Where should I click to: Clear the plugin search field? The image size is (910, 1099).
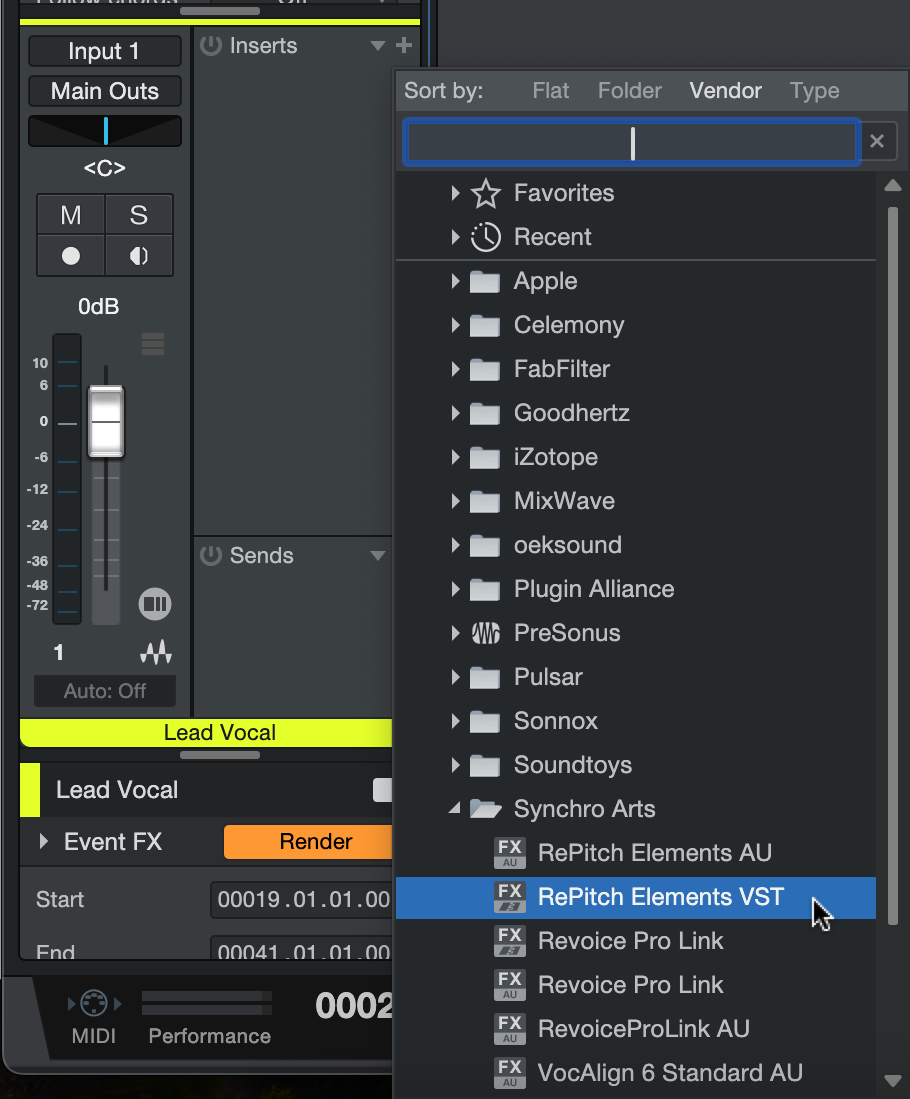(x=877, y=142)
